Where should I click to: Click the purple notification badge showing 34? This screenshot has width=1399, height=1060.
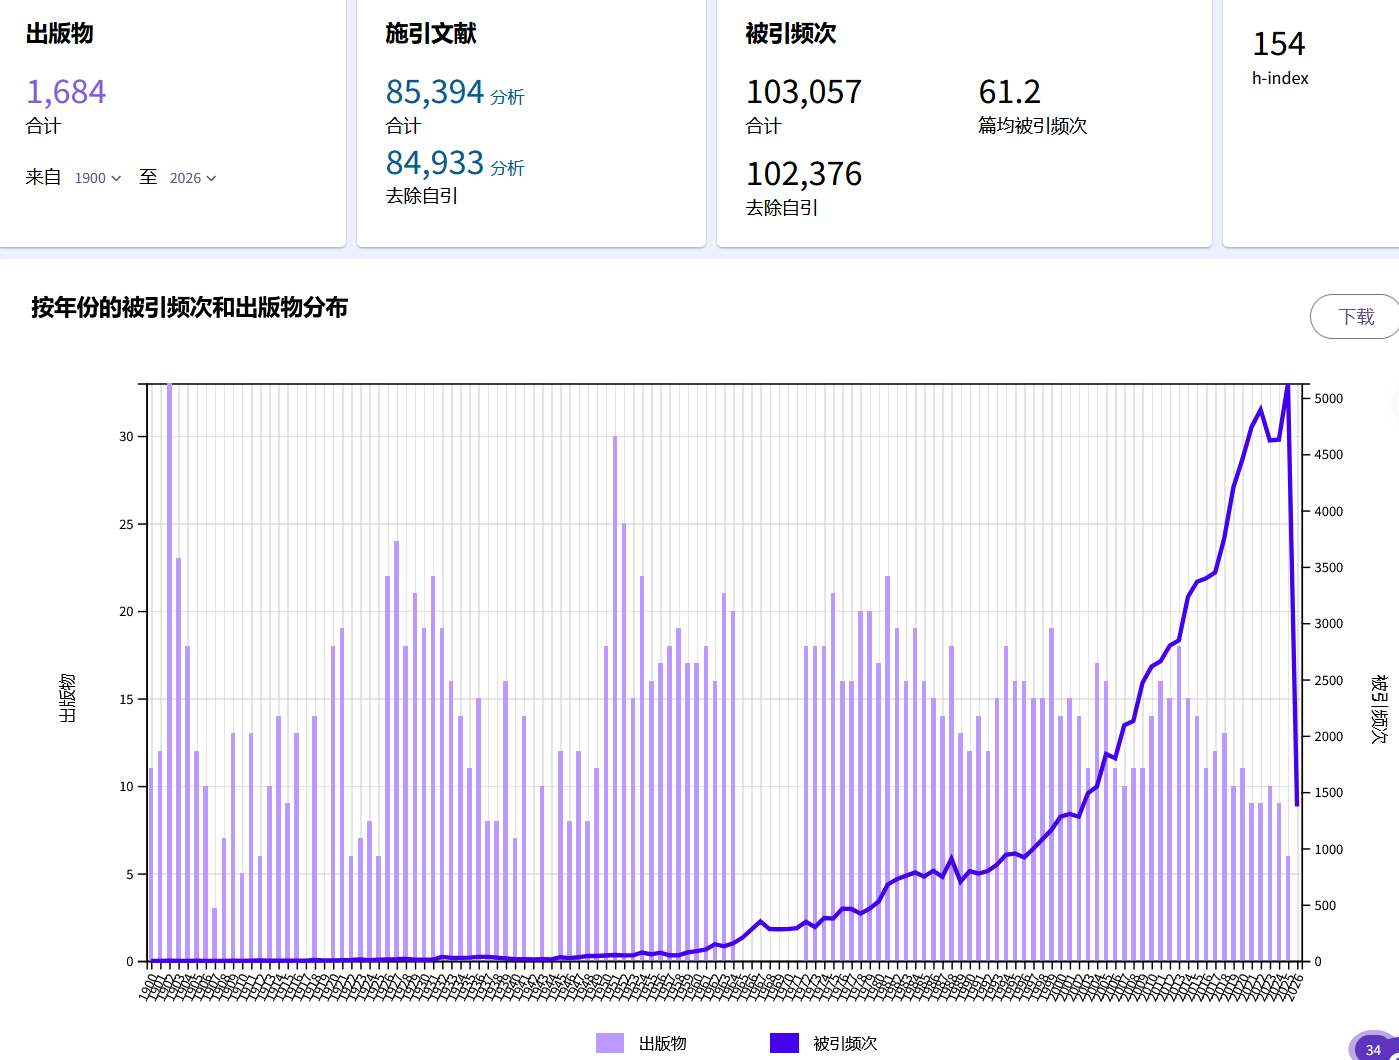tap(1373, 1048)
